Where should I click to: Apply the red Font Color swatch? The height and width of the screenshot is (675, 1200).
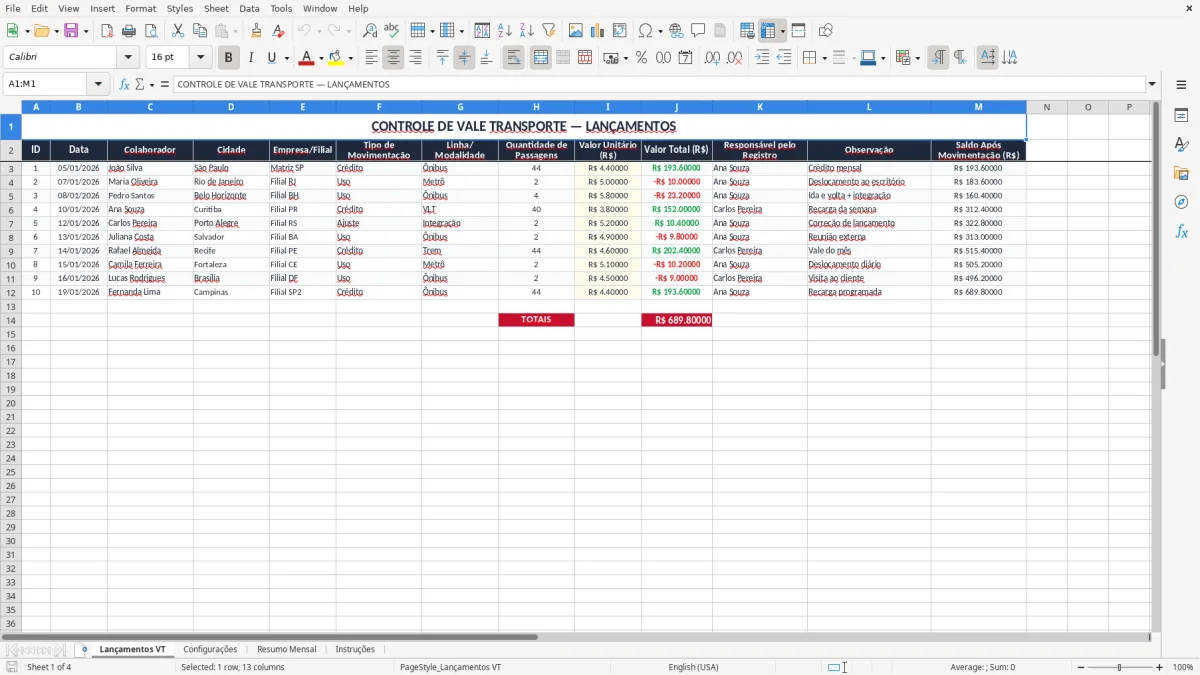coord(308,58)
